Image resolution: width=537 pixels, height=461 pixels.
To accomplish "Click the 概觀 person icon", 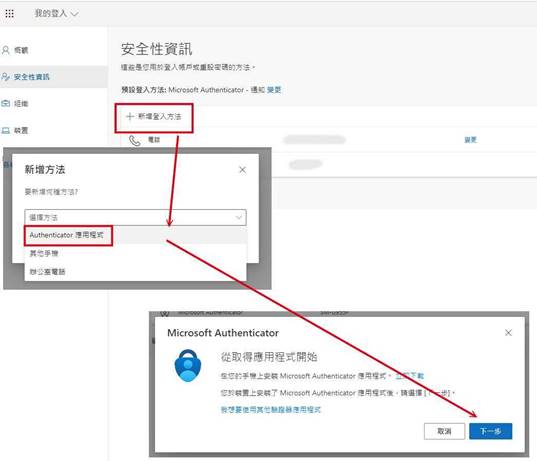I will click(5, 50).
